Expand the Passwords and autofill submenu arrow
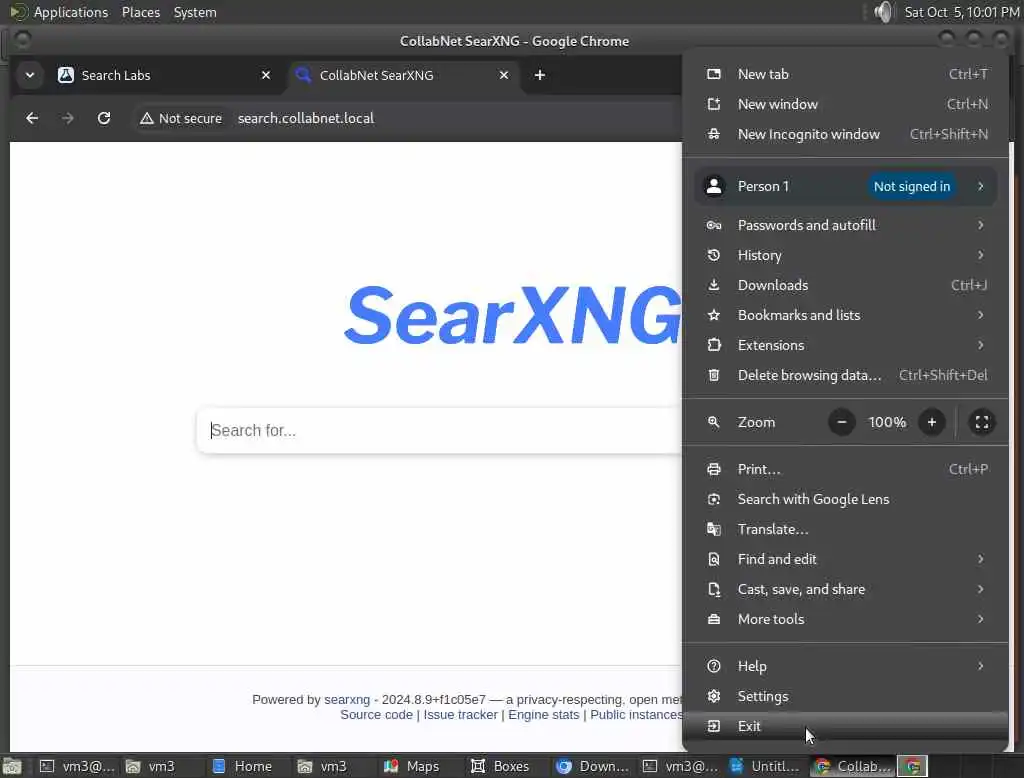 [x=980, y=225]
